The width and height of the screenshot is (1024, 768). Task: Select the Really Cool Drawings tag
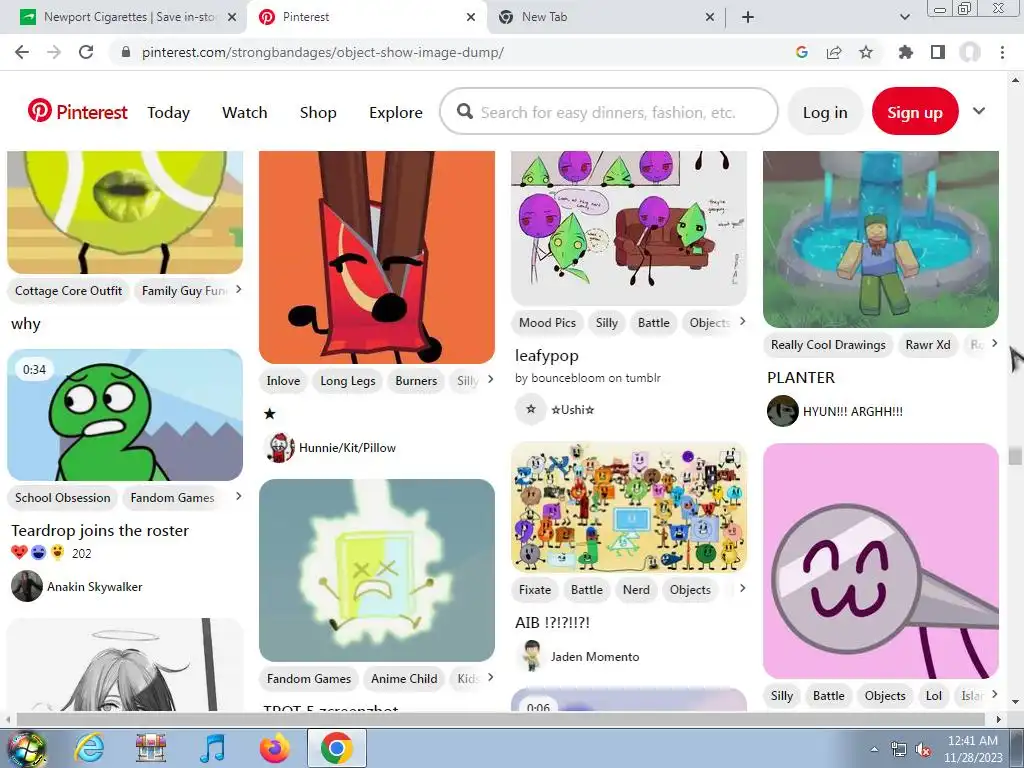tap(828, 345)
